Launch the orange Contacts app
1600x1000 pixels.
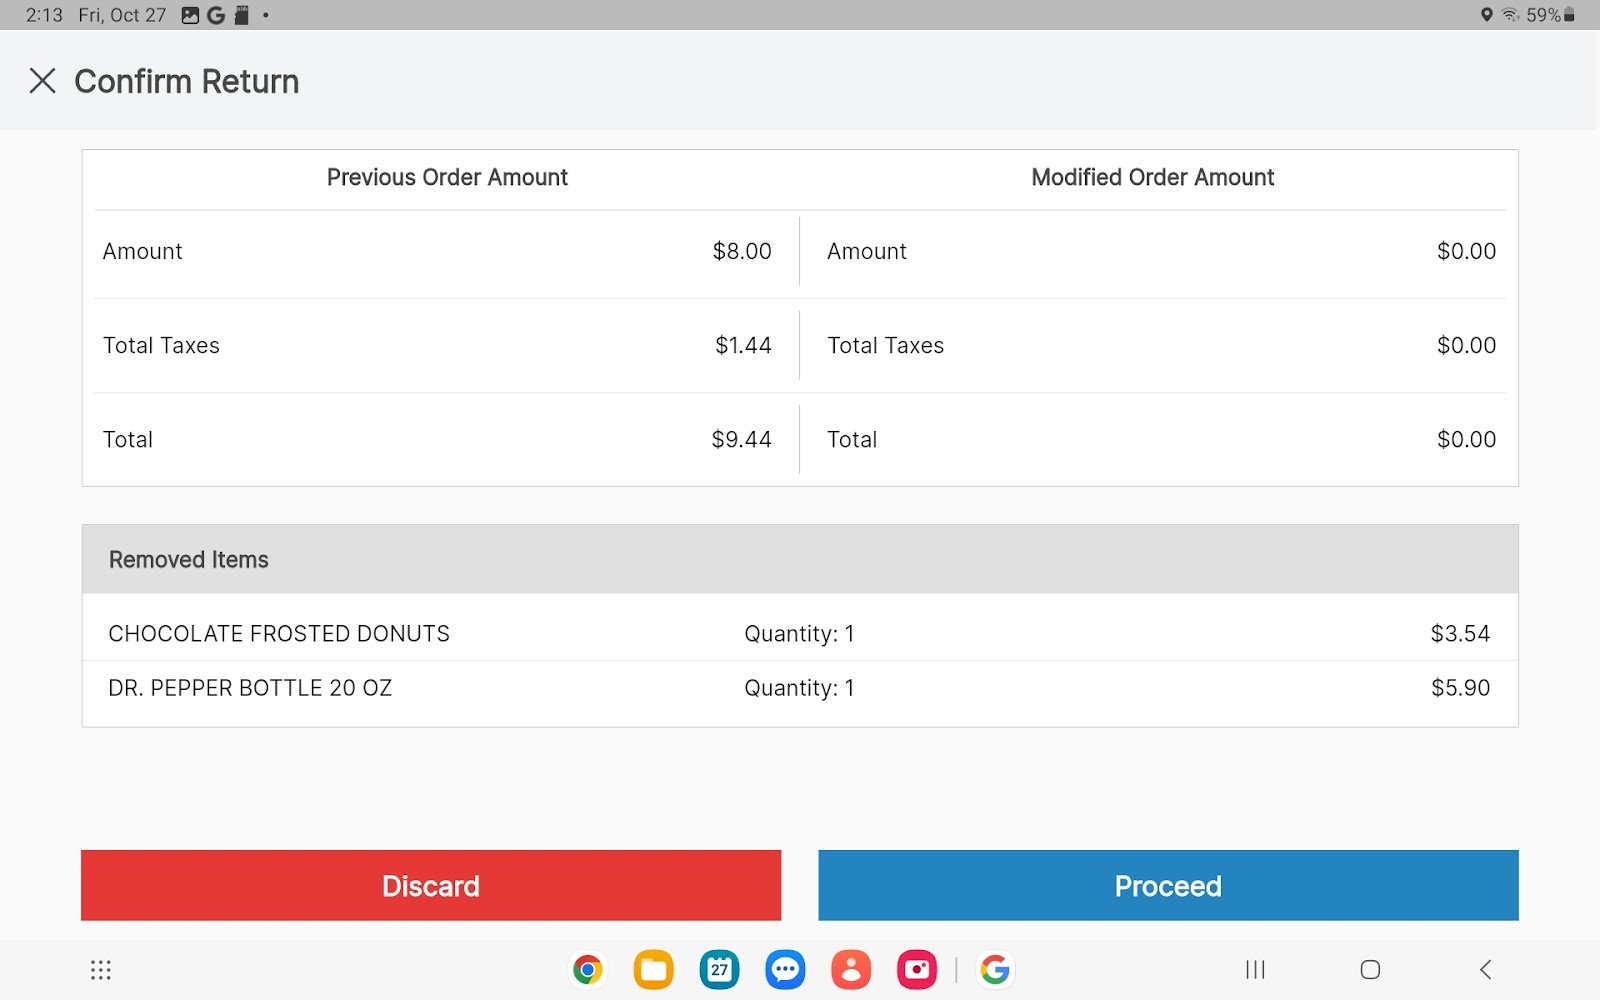tap(851, 969)
